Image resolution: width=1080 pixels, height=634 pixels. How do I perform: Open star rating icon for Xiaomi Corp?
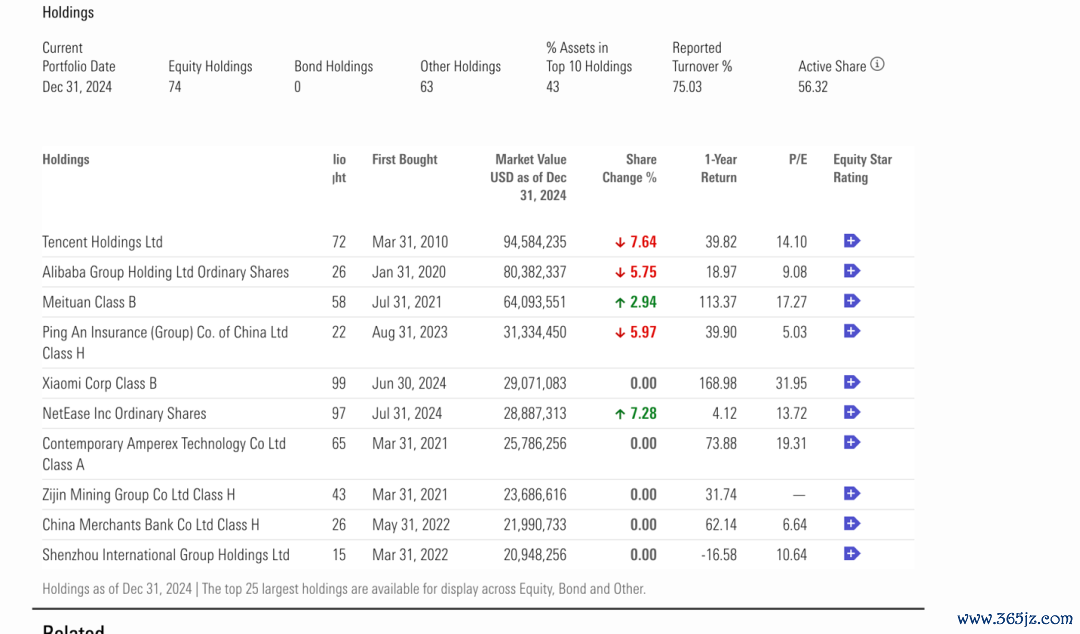coord(851,382)
